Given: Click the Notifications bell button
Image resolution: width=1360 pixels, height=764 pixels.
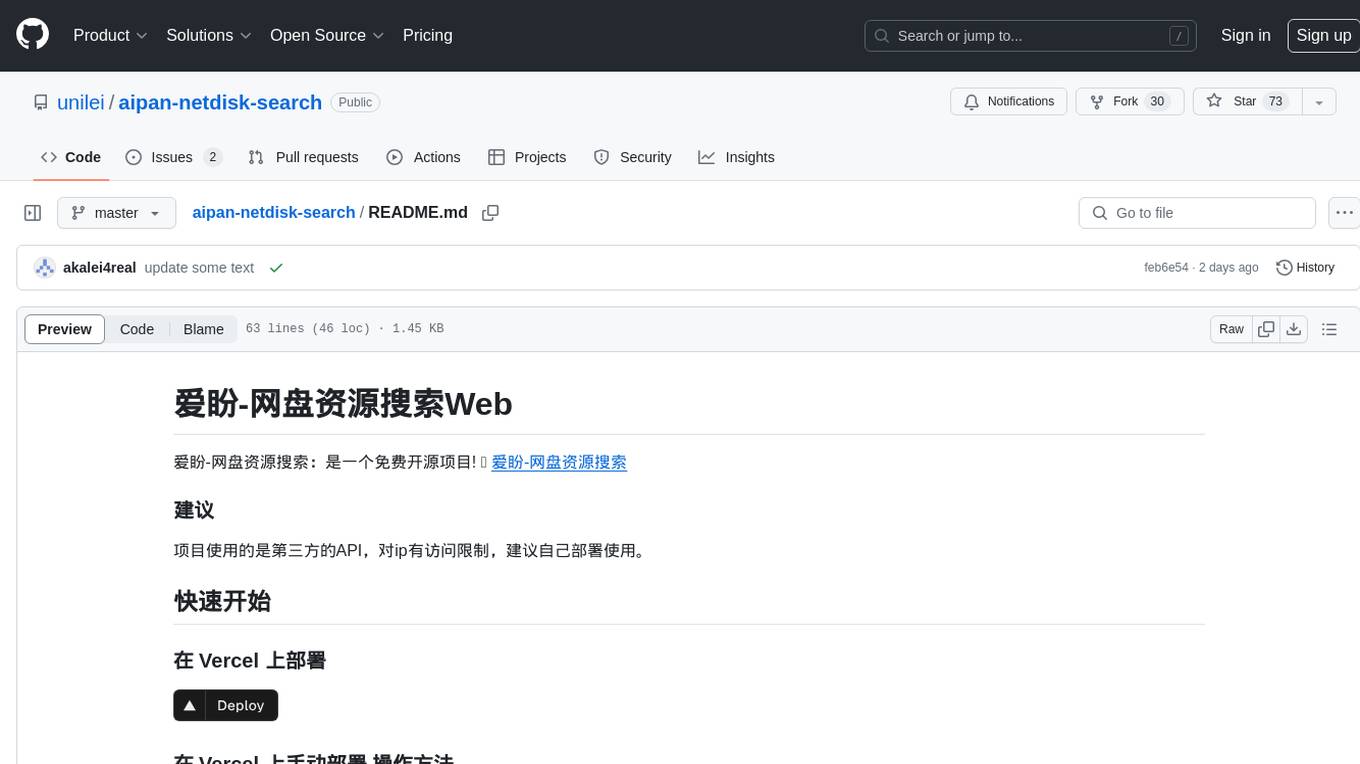Looking at the screenshot, I should (1009, 102).
